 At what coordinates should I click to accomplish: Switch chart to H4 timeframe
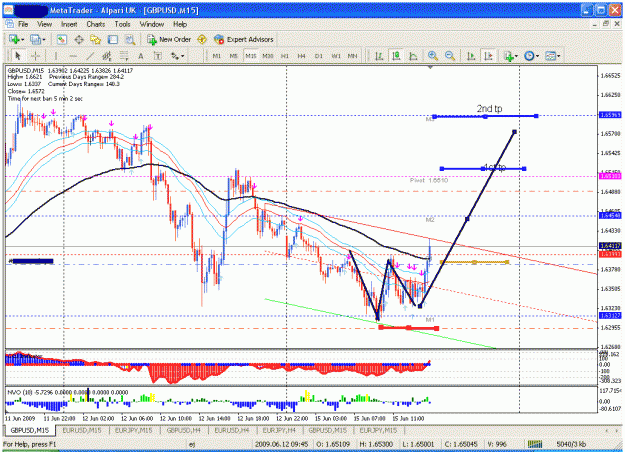pos(301,56)
